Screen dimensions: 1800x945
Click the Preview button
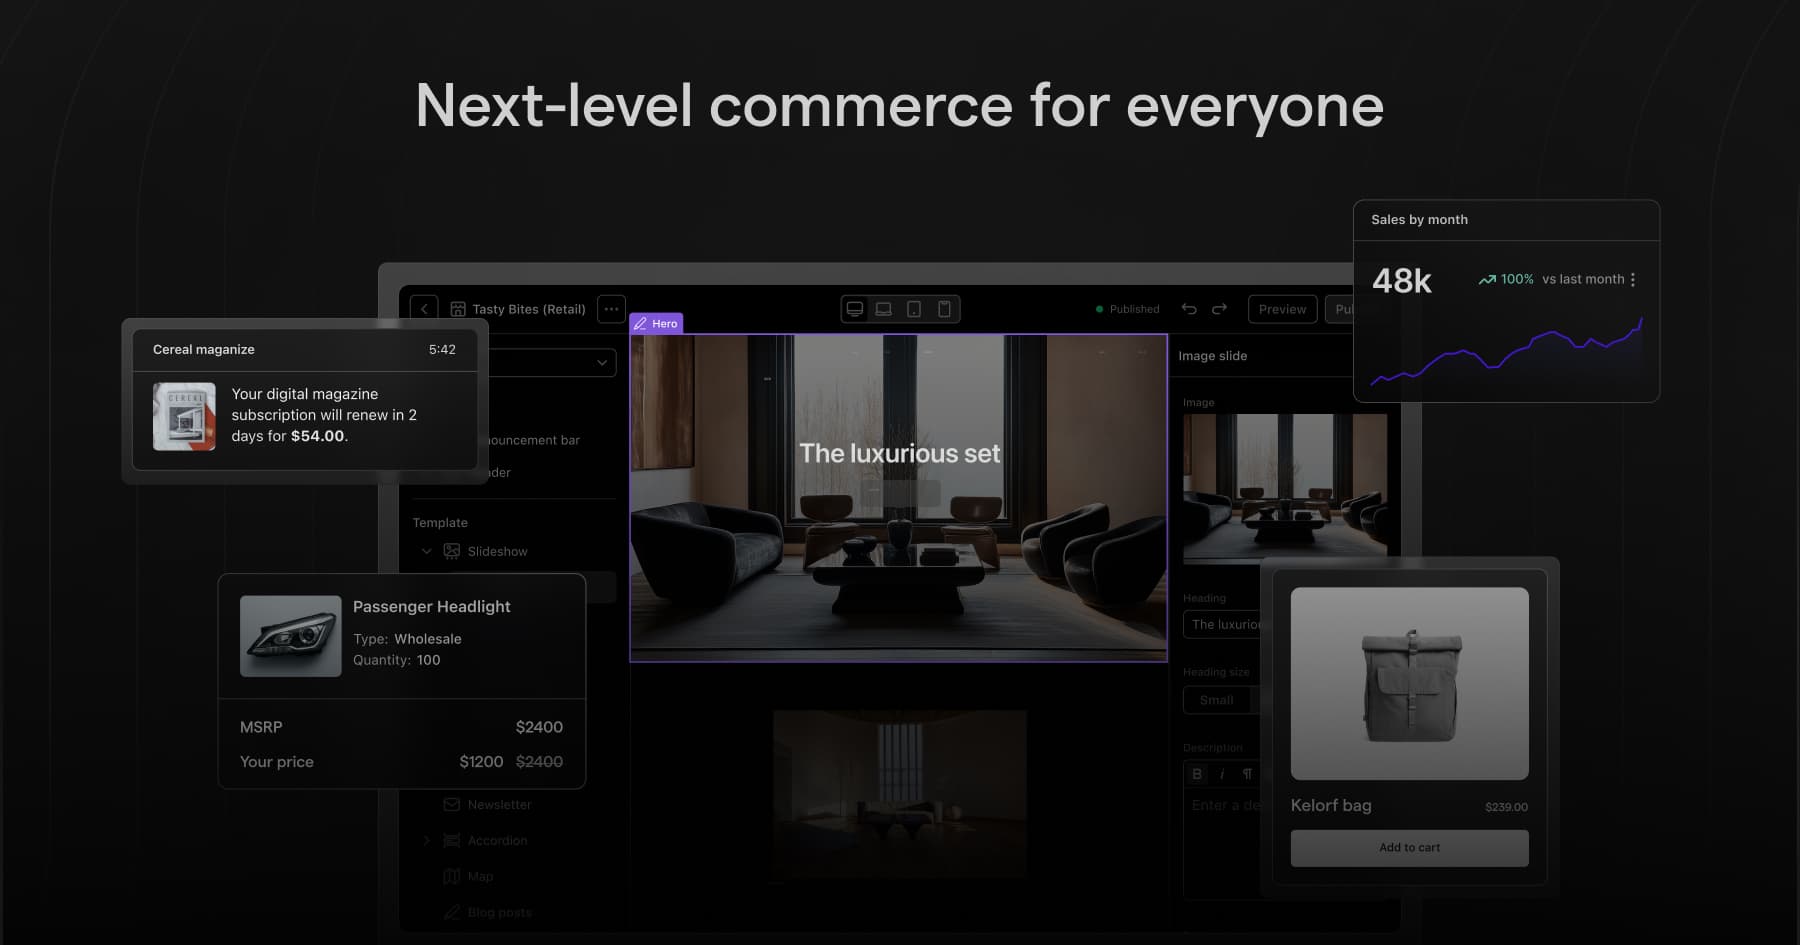coord(1281,309)
